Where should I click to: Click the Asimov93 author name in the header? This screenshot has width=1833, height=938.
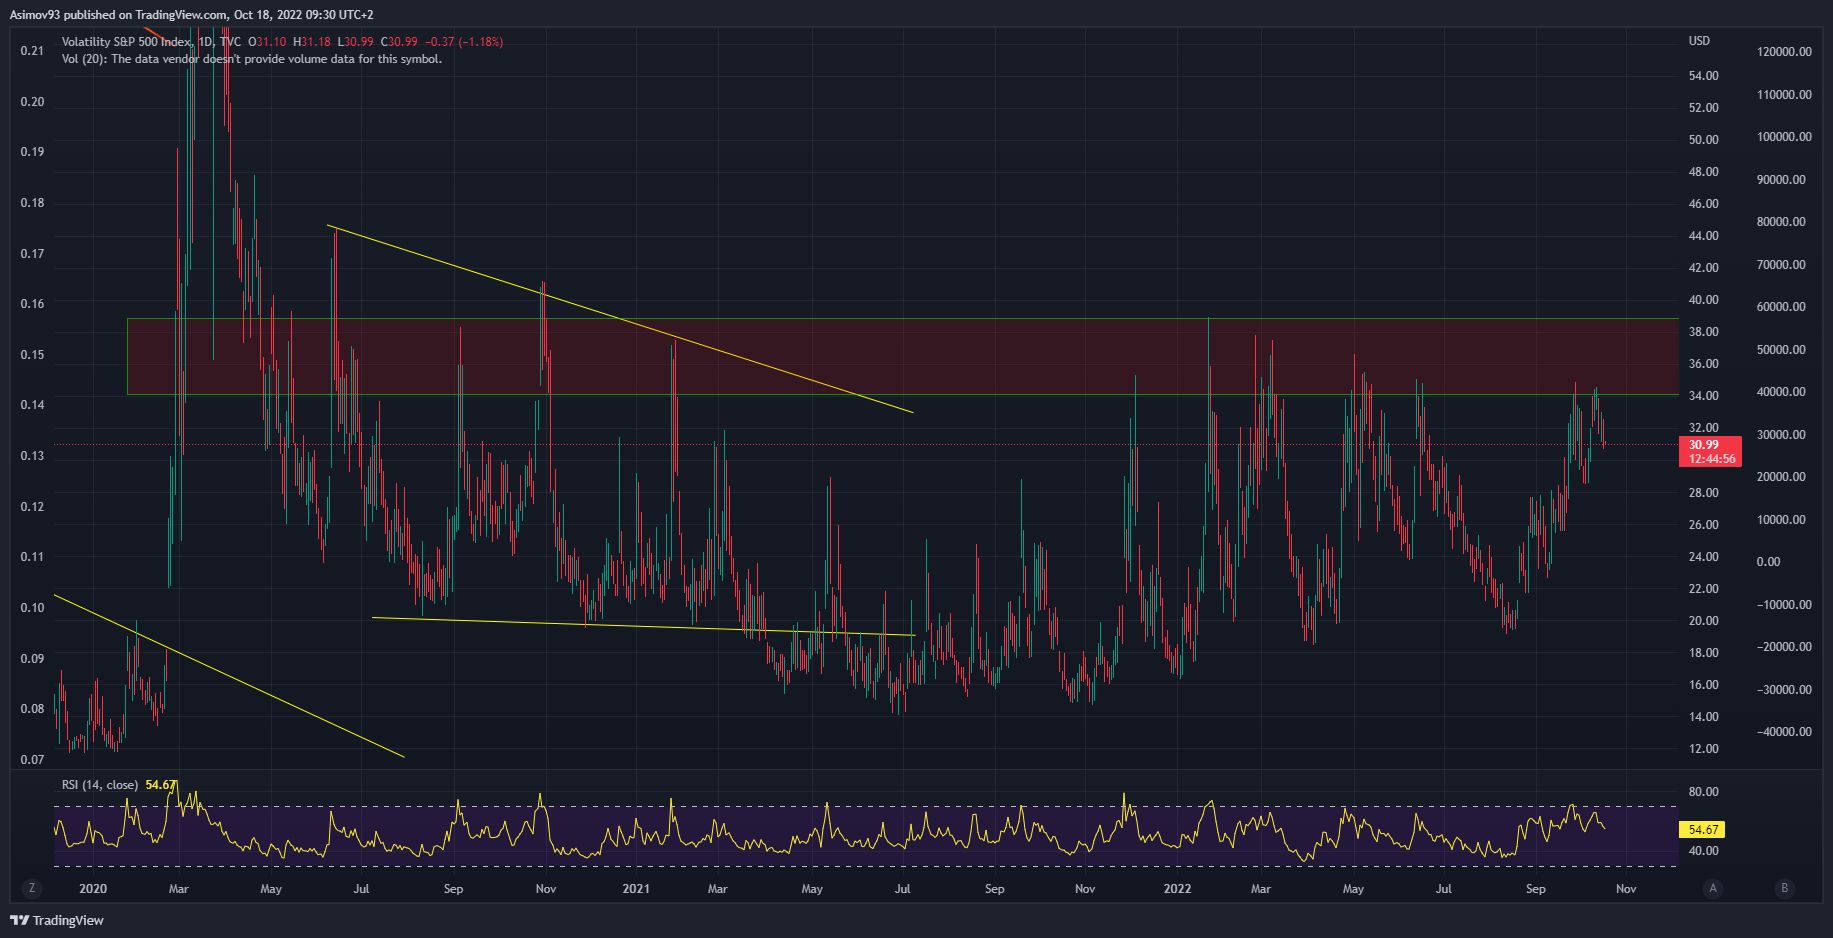pos(33,13)
